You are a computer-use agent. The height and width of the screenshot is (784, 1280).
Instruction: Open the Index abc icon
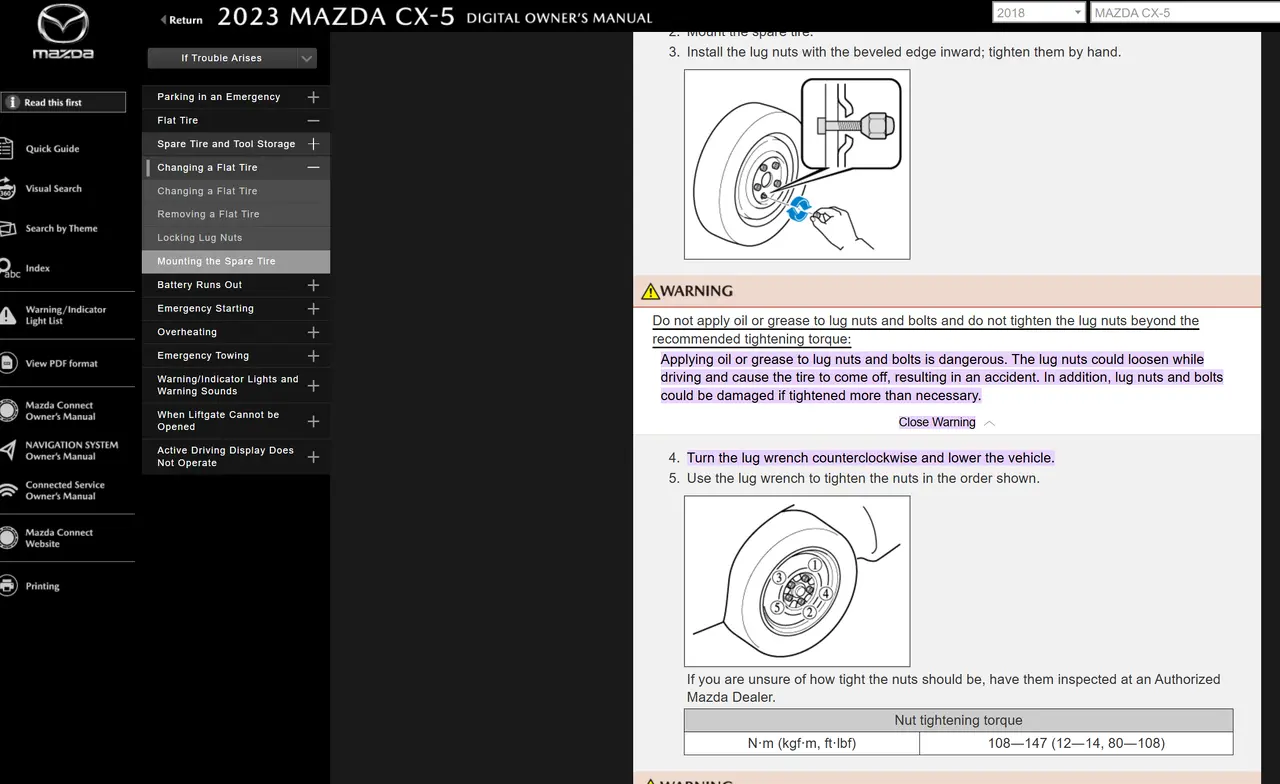8,269
